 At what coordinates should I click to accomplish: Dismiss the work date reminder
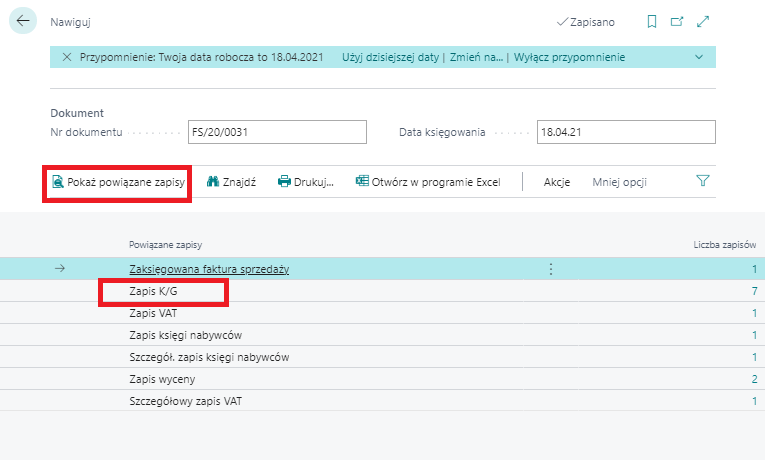click(67, 57)
